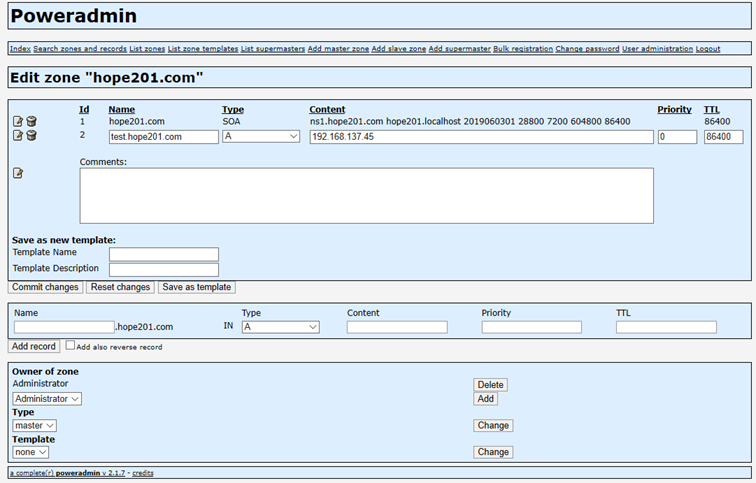Open Search zones and records

80,49
